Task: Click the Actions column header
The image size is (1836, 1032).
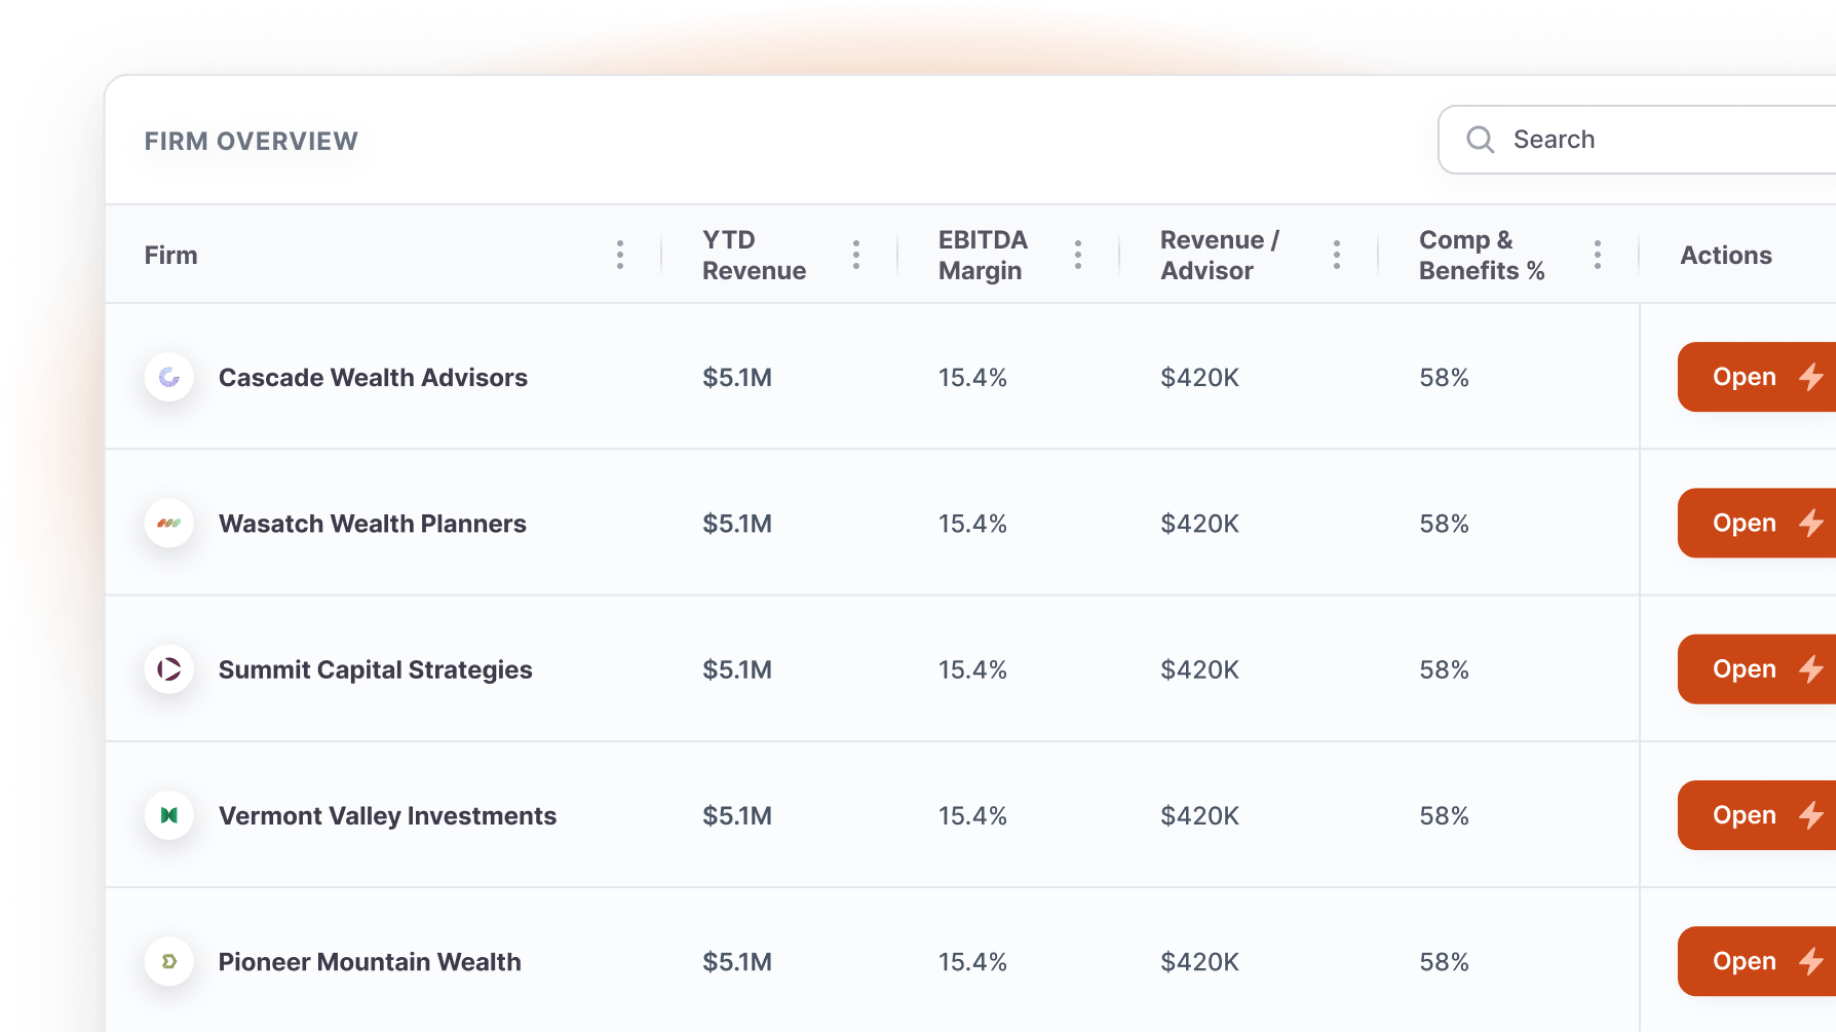Action: [x=1725, y=255]
